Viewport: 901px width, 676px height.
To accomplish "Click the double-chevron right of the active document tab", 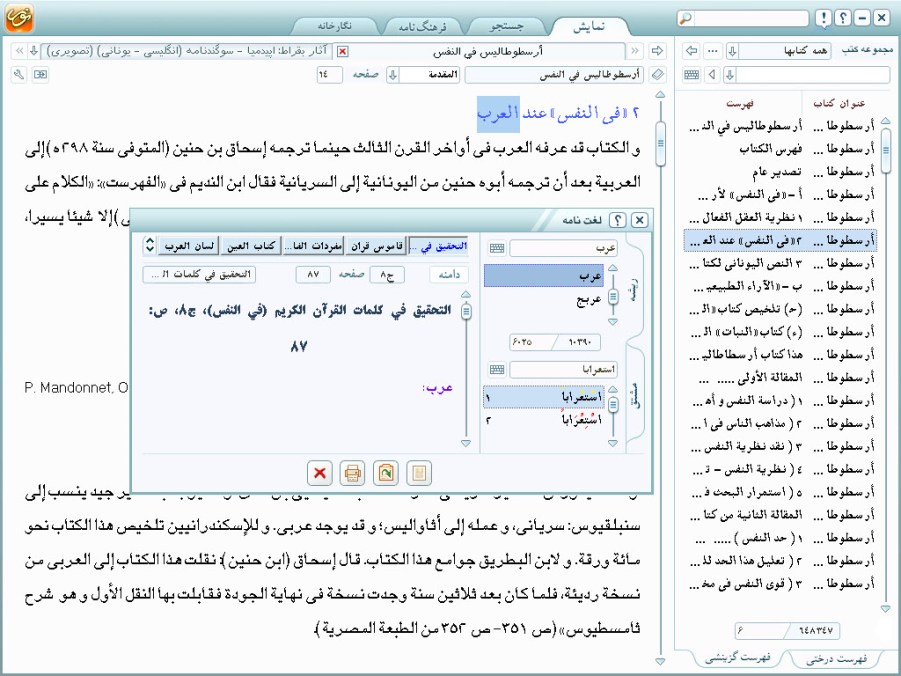I will point(635,51).
